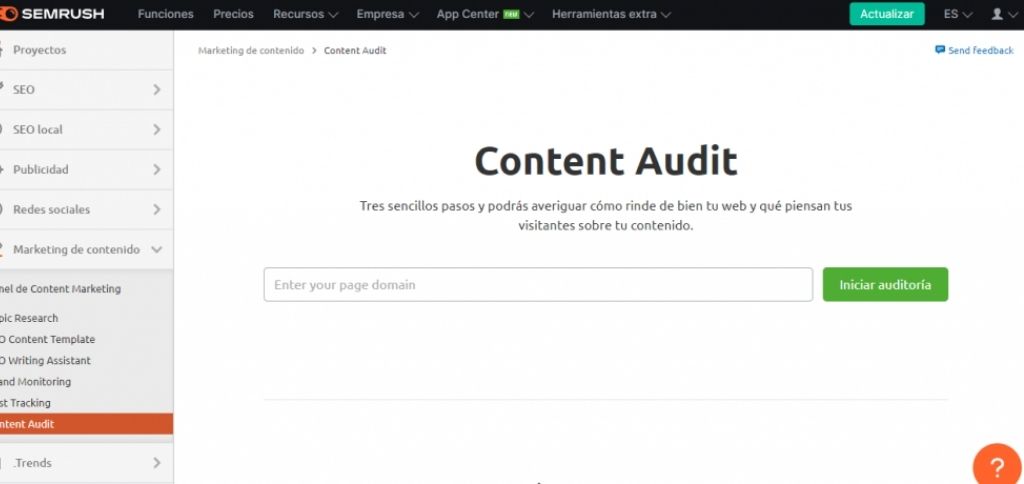Go to Funciones in top menu
Viewport: 1024px width, 484px height.
click(x=165, y=14)
